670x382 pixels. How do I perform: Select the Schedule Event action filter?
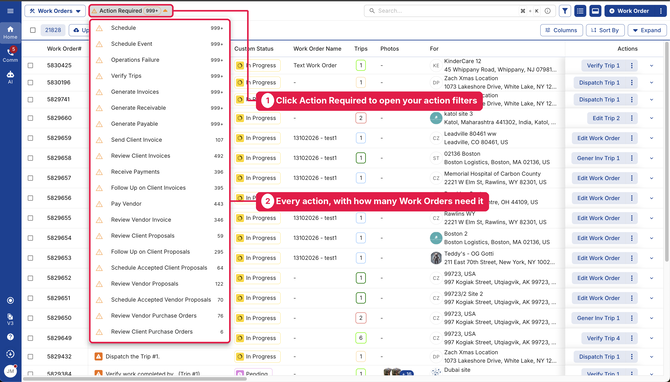(160, 44)
